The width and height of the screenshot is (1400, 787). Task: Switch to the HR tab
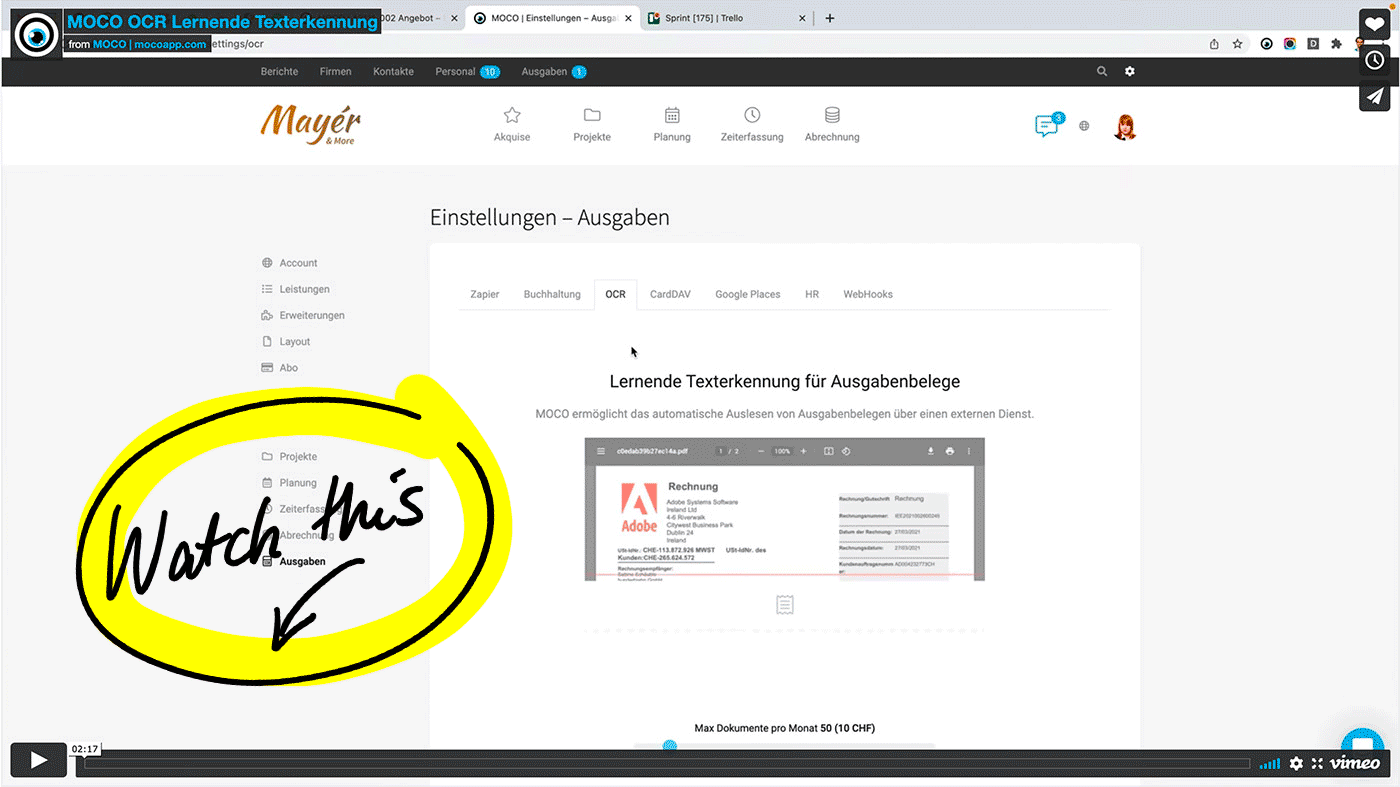(812, 294)
